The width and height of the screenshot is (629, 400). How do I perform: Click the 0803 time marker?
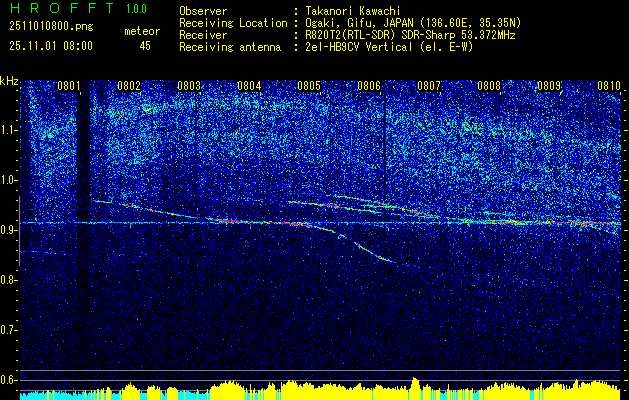(189, 86)
